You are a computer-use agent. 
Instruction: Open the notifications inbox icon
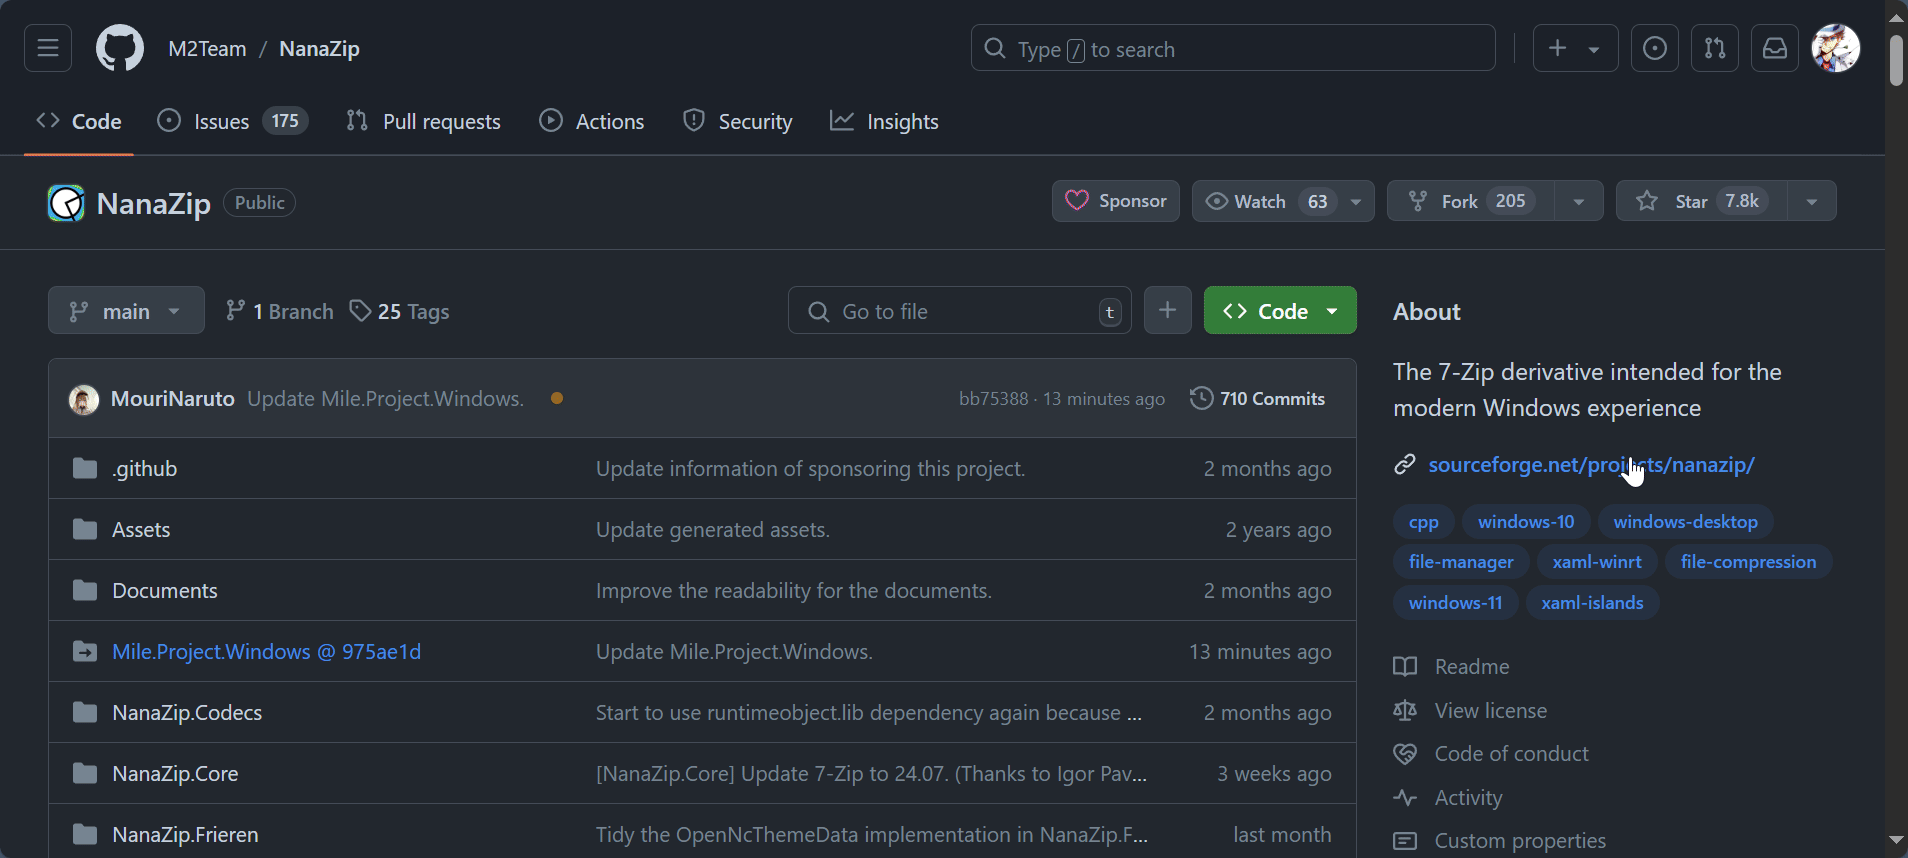1775,48
